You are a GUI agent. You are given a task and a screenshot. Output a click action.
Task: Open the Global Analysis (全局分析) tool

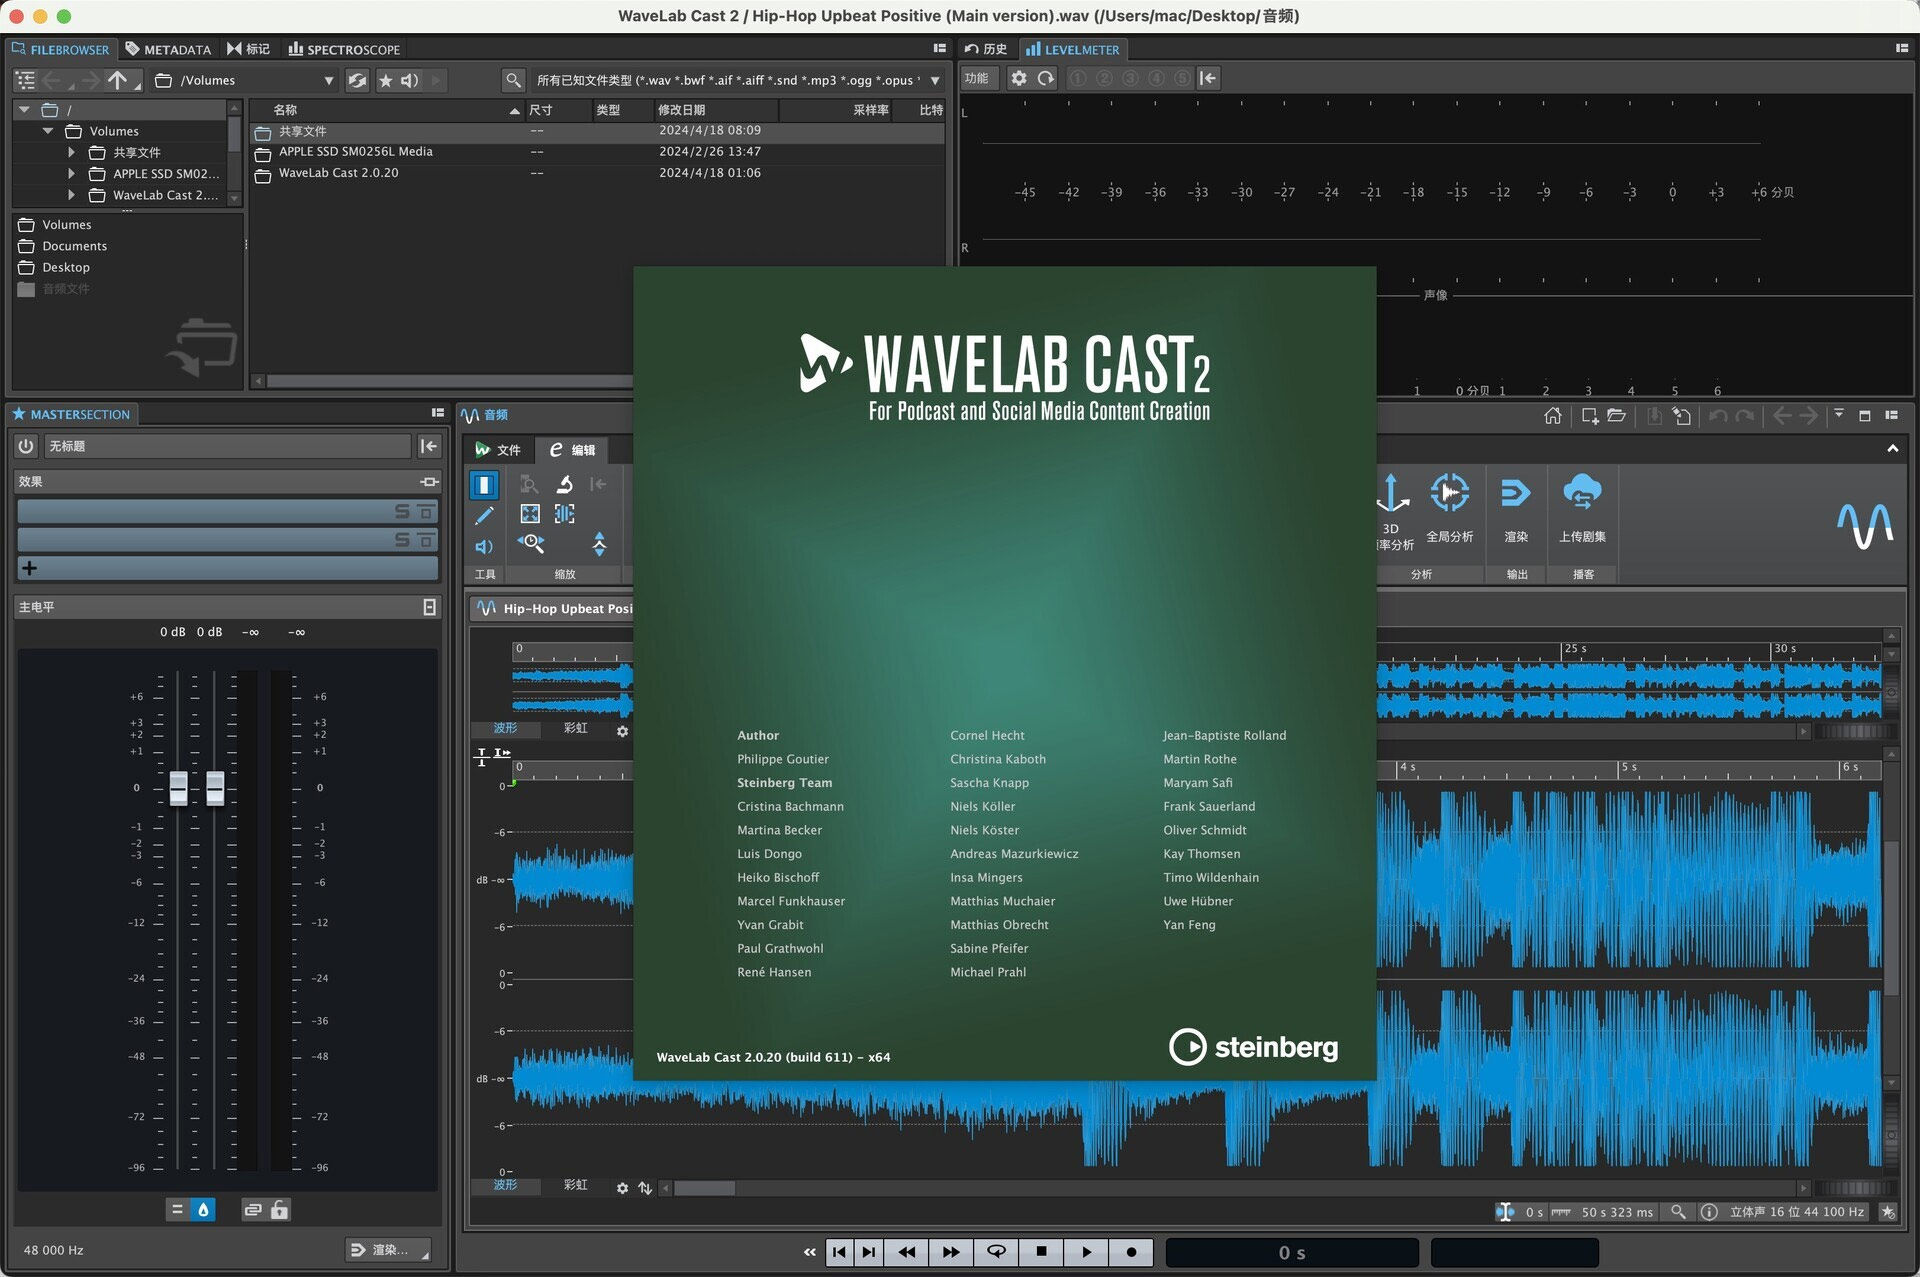click(1449, 509)
